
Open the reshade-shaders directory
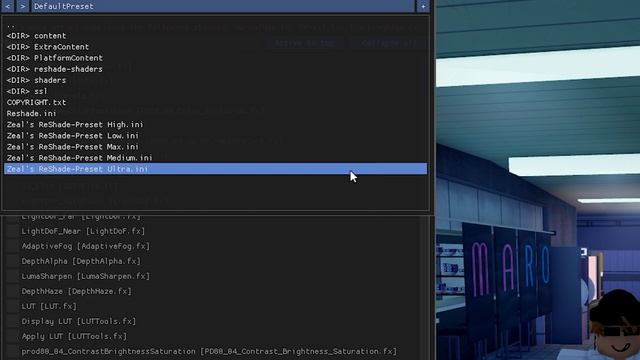pyautogui.click(x=216, y=69)
